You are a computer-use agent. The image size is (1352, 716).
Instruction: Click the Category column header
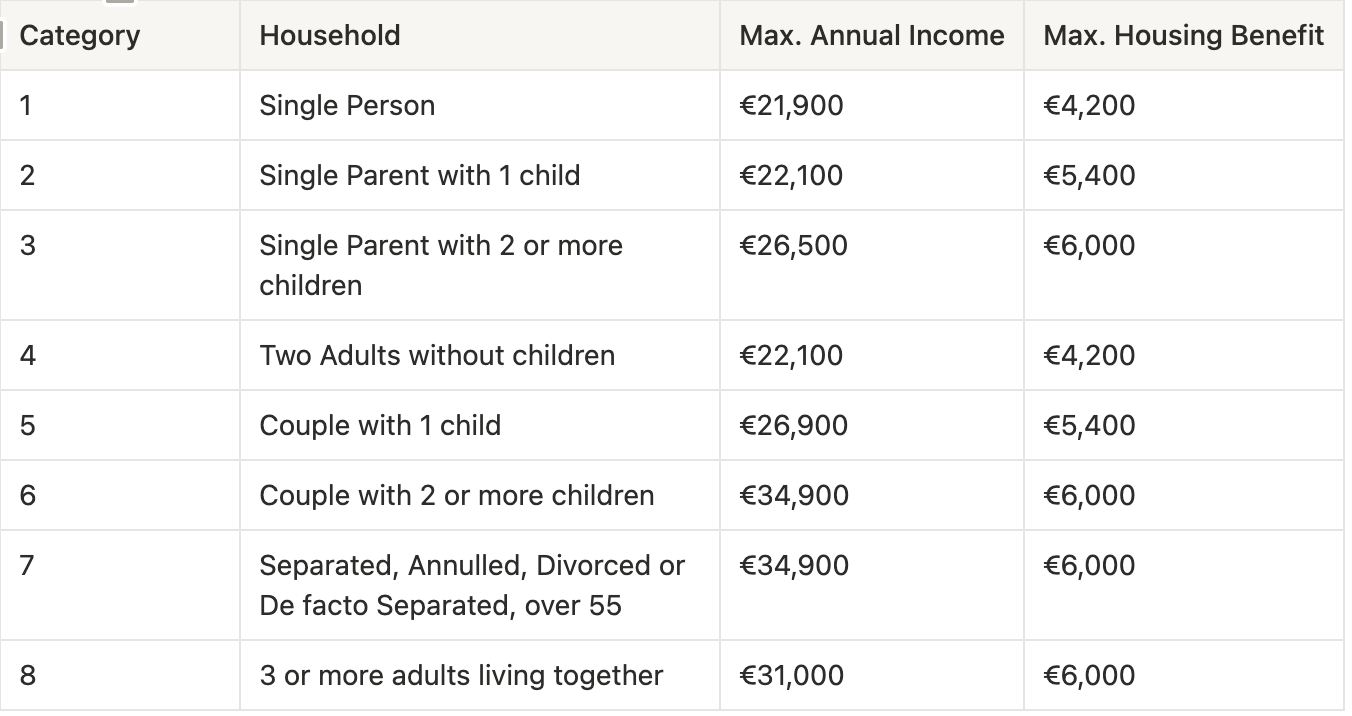coord(120,36)
